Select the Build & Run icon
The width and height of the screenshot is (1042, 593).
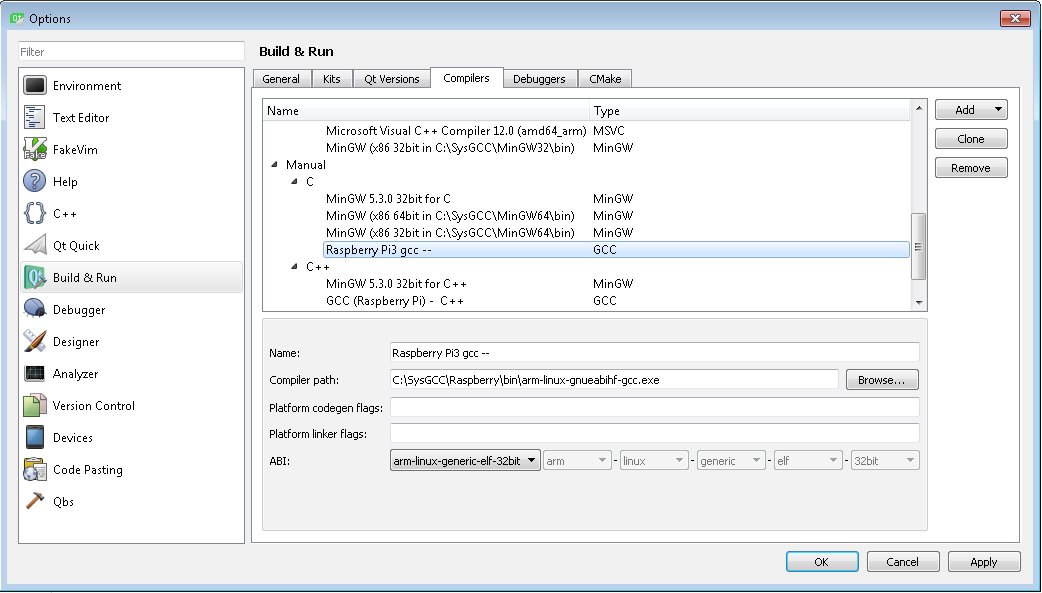tap(35, 278)
